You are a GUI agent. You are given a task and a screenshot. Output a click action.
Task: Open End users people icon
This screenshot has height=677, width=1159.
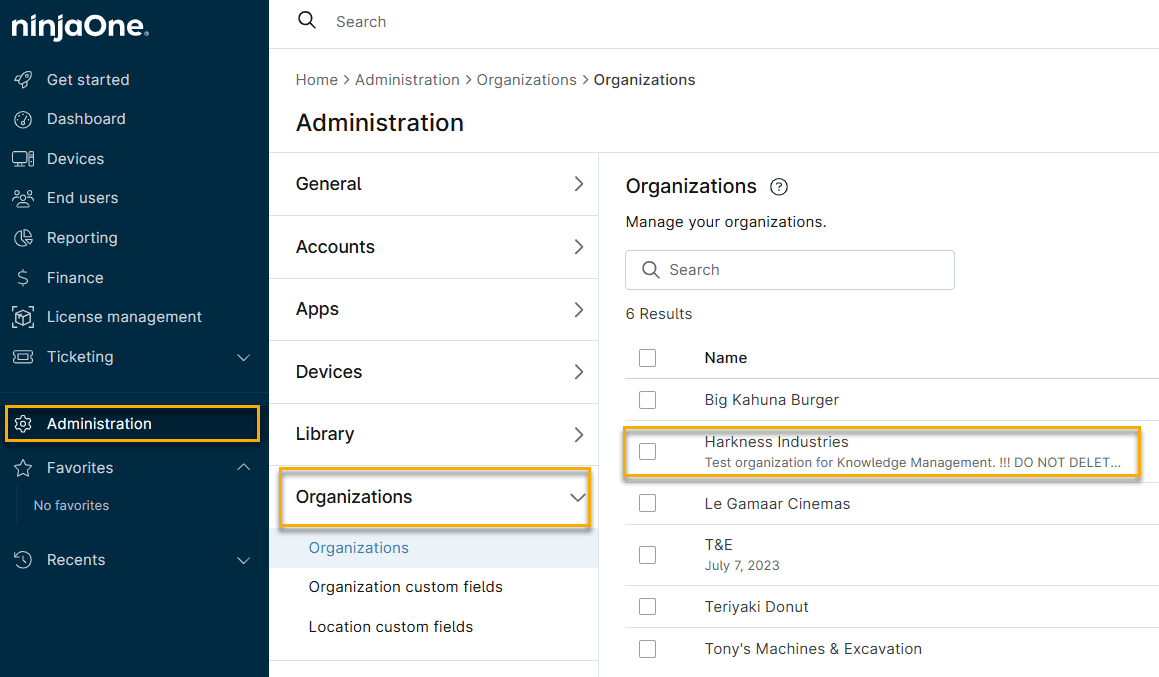(x=23, y=198)
